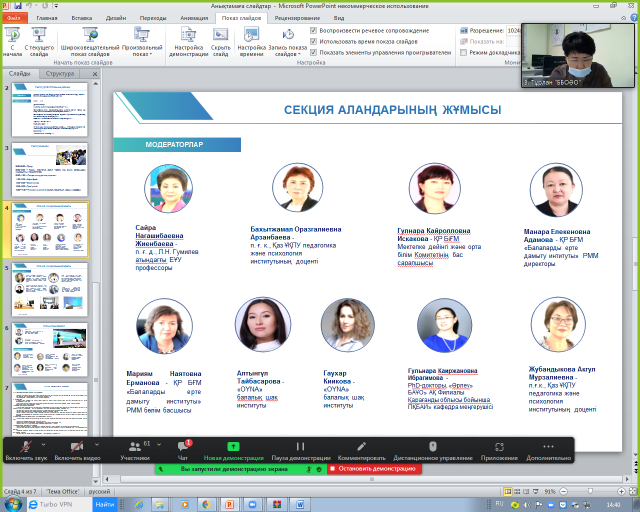Open Windows Start button
The width and height of the screenshot is (640, 512).
pos(12,504)
